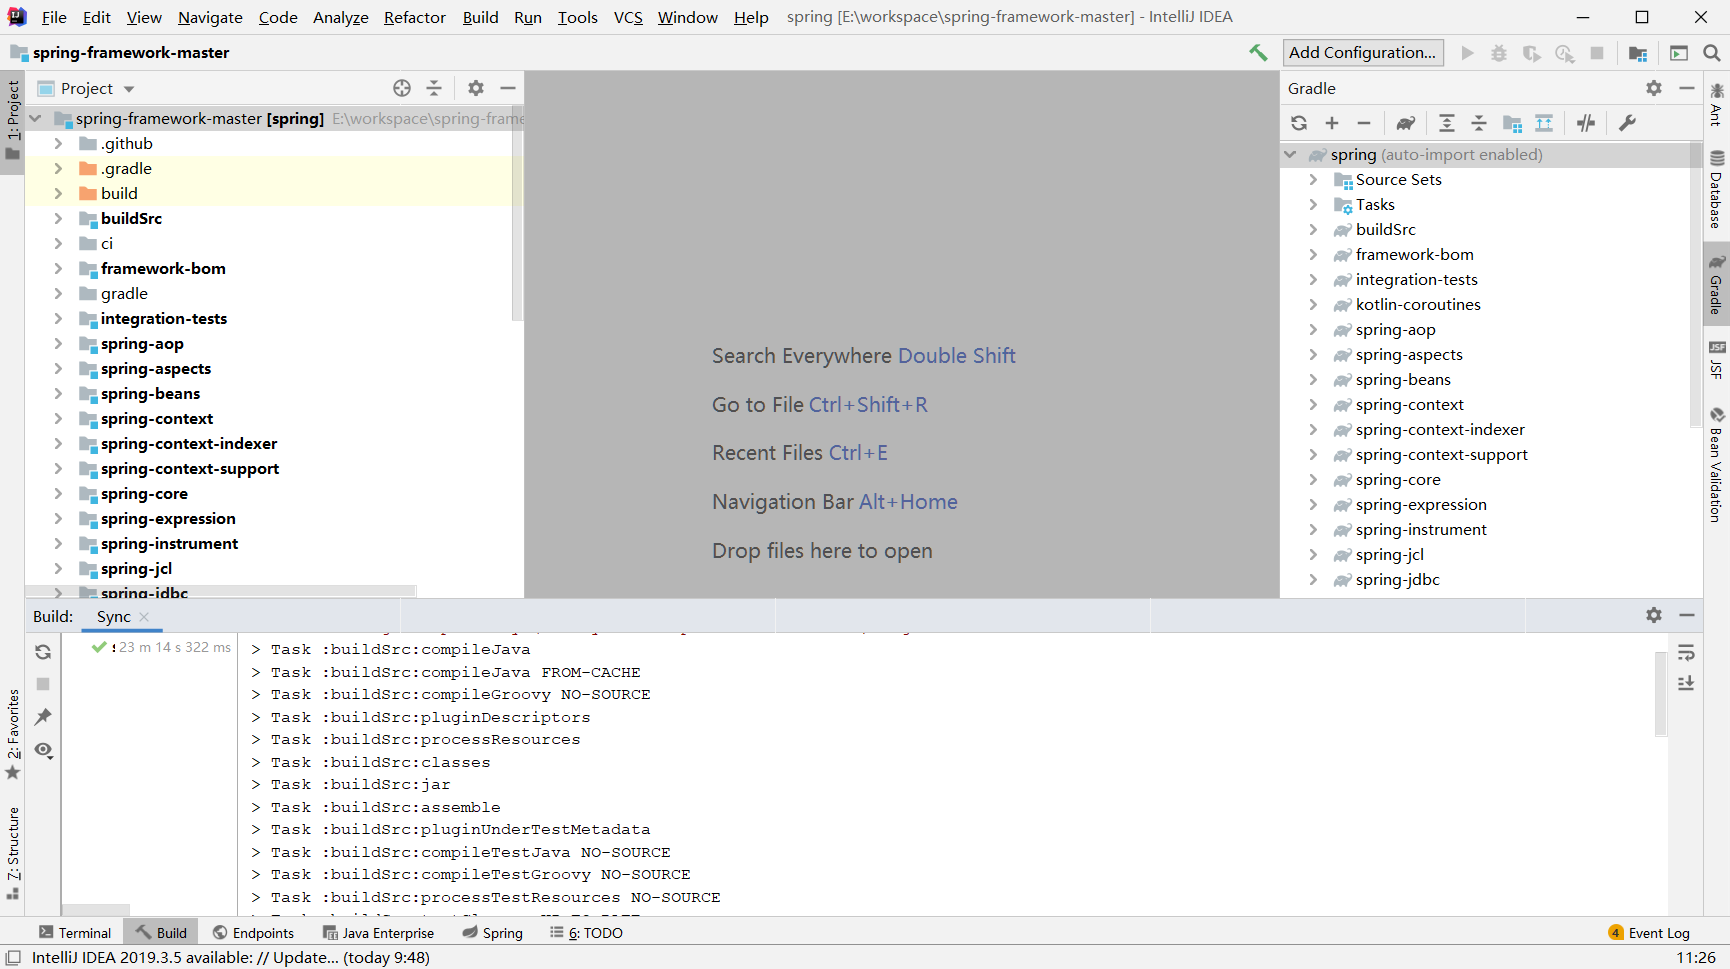Open the Event Log
This screenshot has height=969, width=1730.
click(1649, 933)
